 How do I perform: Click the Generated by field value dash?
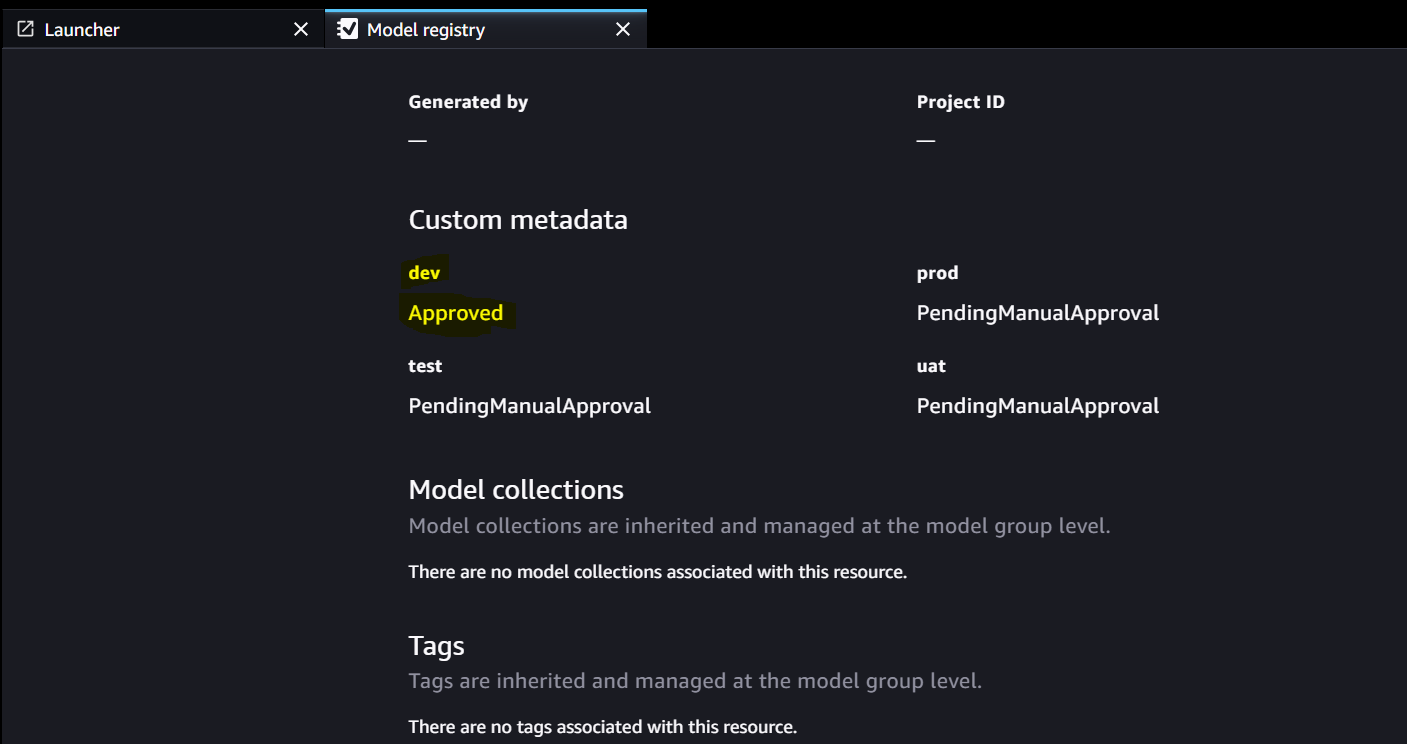416,140
